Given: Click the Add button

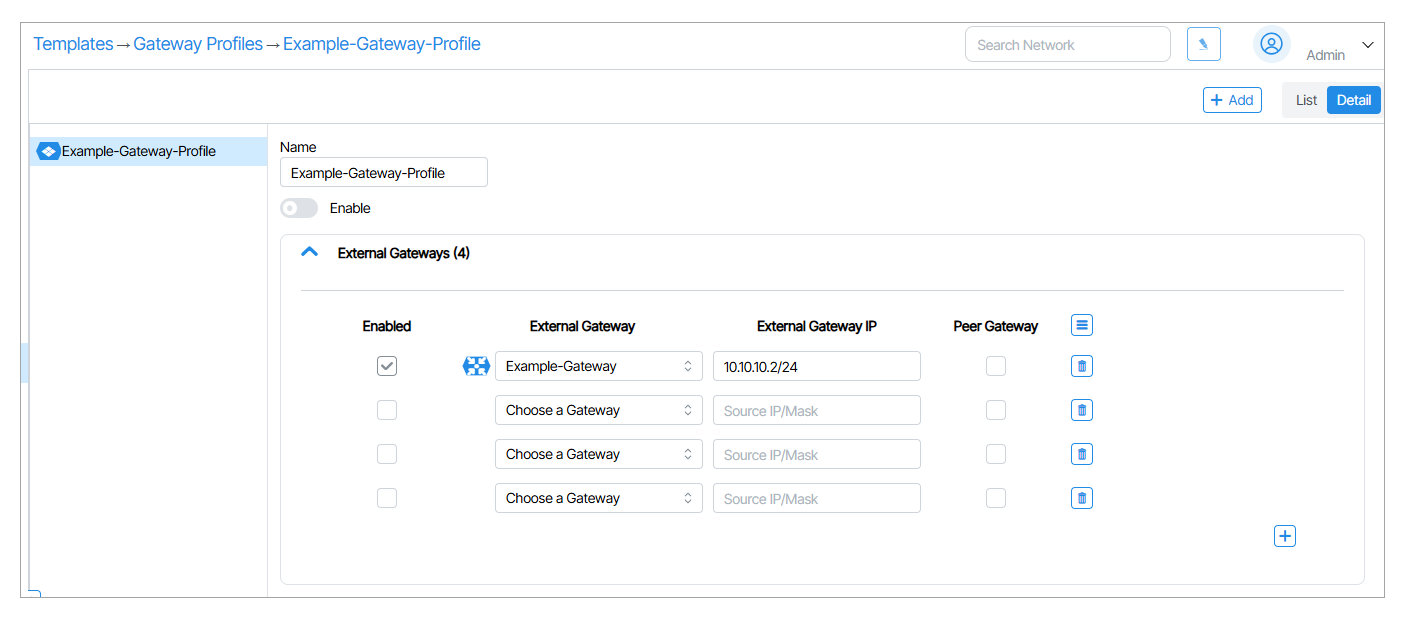Looking at the screenshot, I should 1231,100.
